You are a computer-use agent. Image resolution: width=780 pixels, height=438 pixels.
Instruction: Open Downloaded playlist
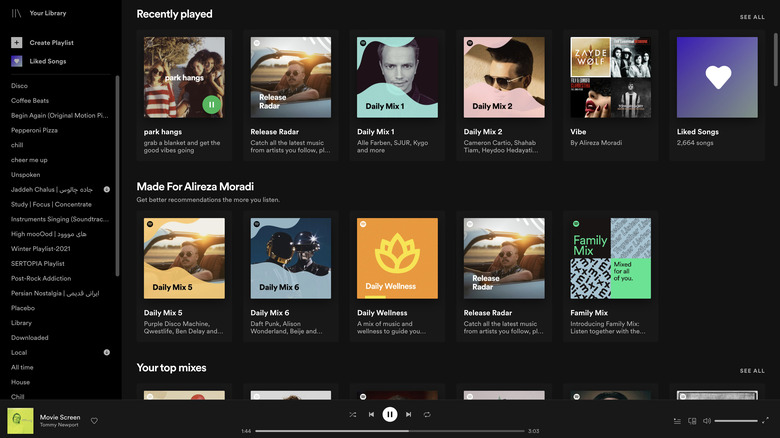[x=30, y=337]
